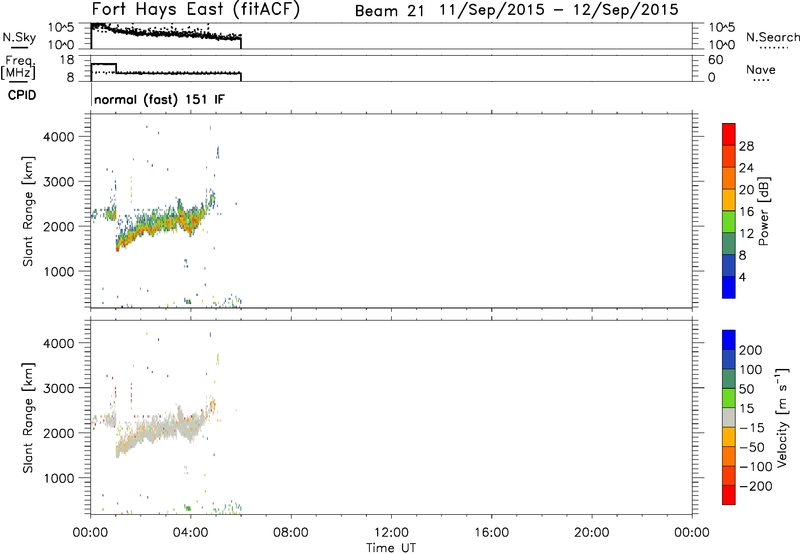The height and width of the screenshot is (554, 800).
Task: Click the red bottom segment of Velocity colorbar
Action: (x=729, y=495)
